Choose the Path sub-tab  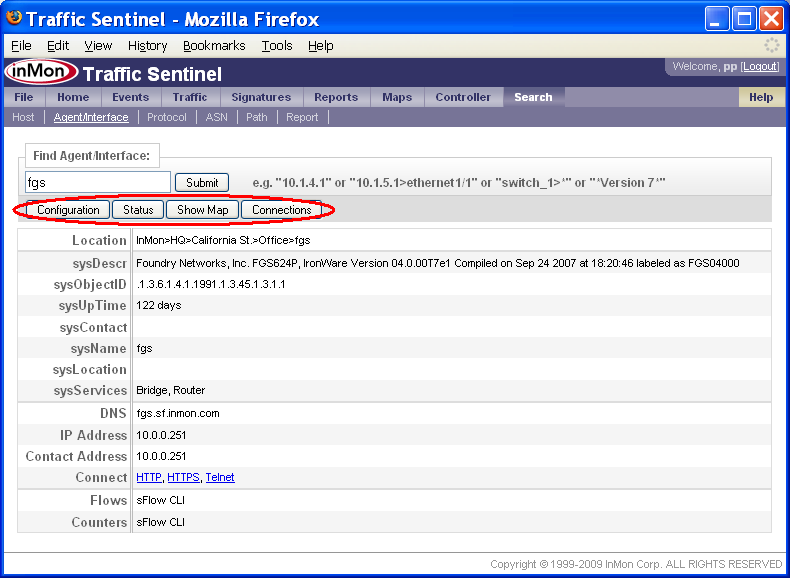(x=256, y=117)
